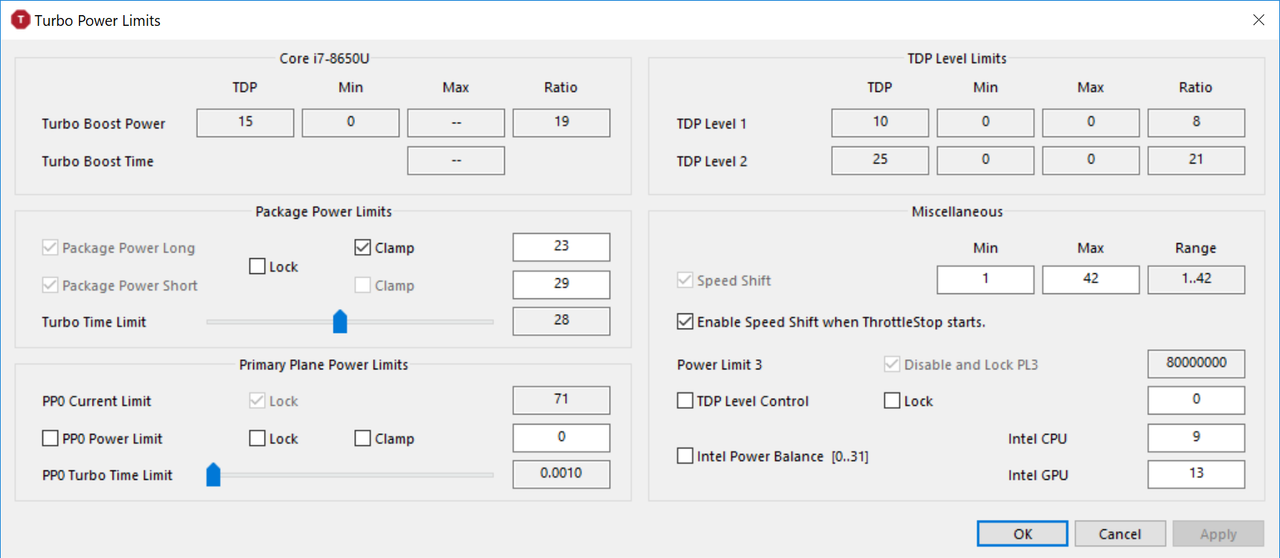Click the Turbo Boost Power Max box

pyautogui.click(x=456, y=123)
